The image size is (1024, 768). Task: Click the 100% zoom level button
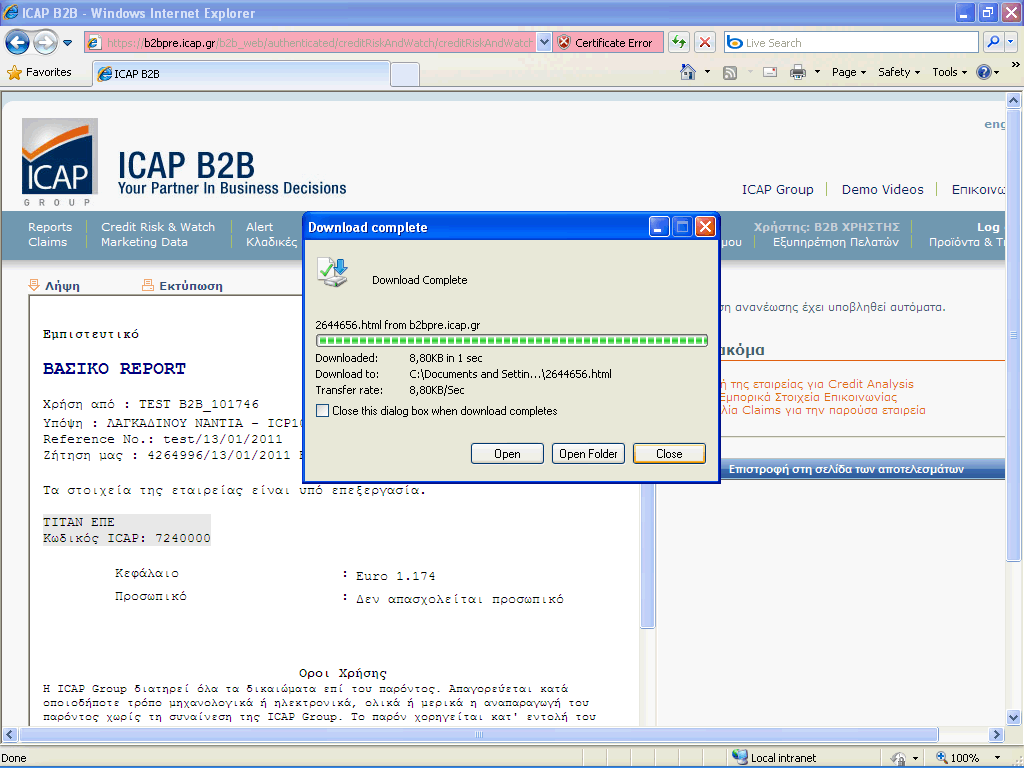[x=959, y=758]
